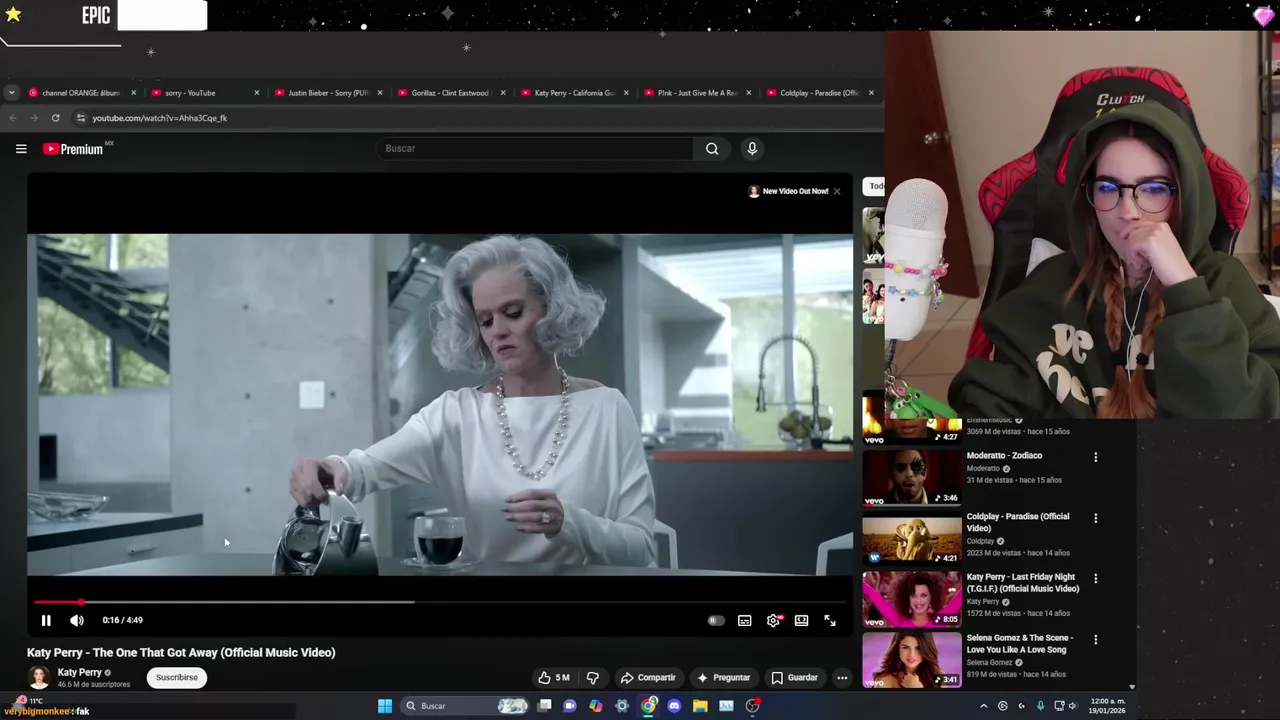Click the taskbar weather widget 11°C

pos(30,701)
